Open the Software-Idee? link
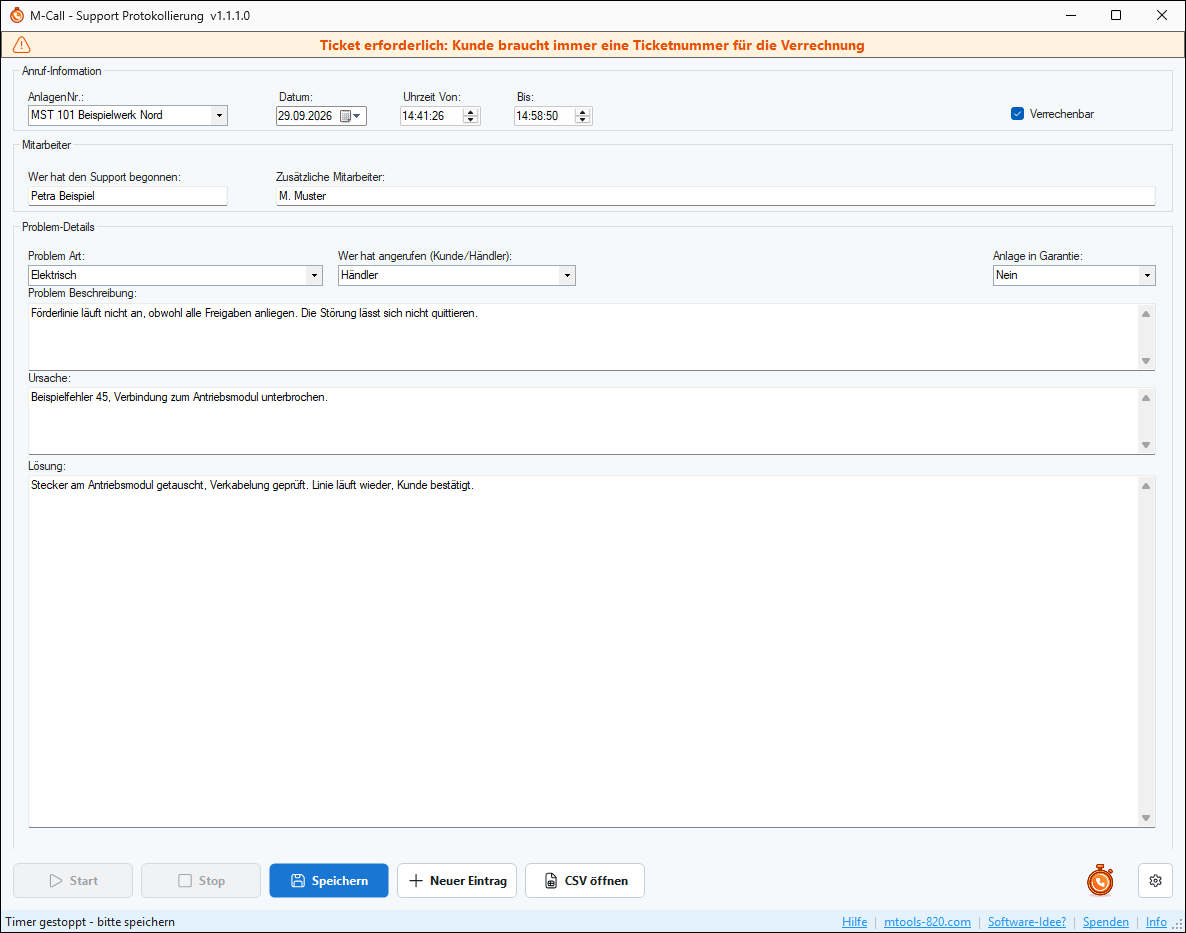This screenshot has width=1186, height=933. [1027, 922]
